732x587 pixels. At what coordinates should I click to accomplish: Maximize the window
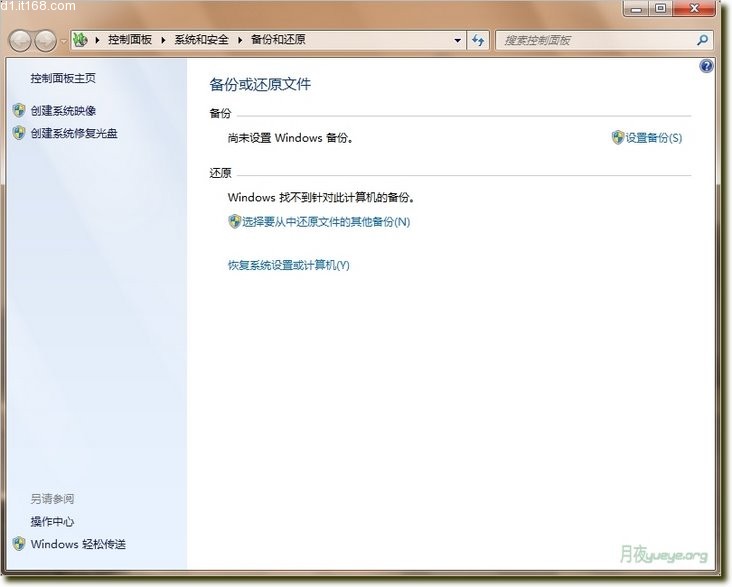click(x=660, y=9)
